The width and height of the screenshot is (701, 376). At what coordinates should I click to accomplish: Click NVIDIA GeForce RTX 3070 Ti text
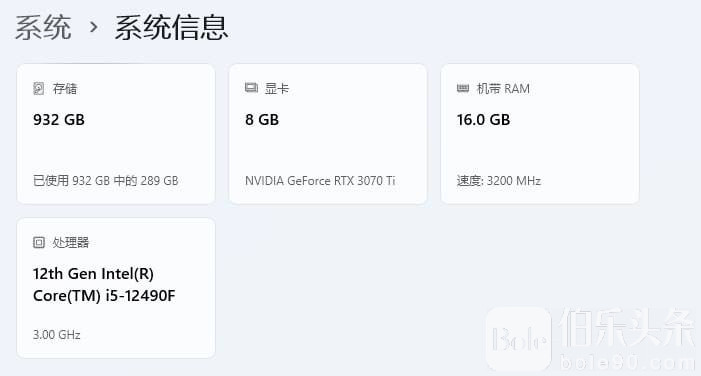tap(320, 181)
